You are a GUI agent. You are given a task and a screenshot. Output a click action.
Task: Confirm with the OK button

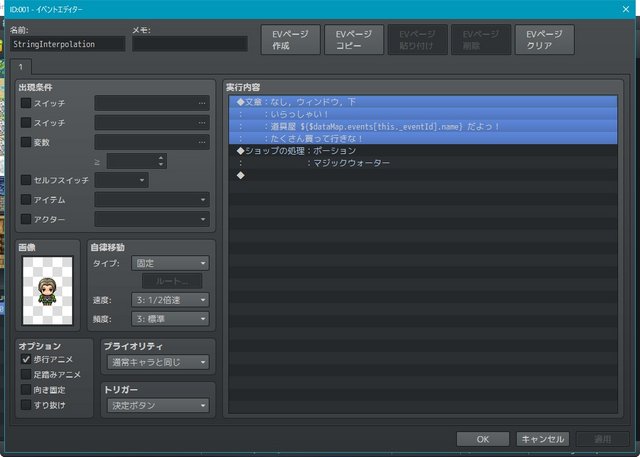483,439
